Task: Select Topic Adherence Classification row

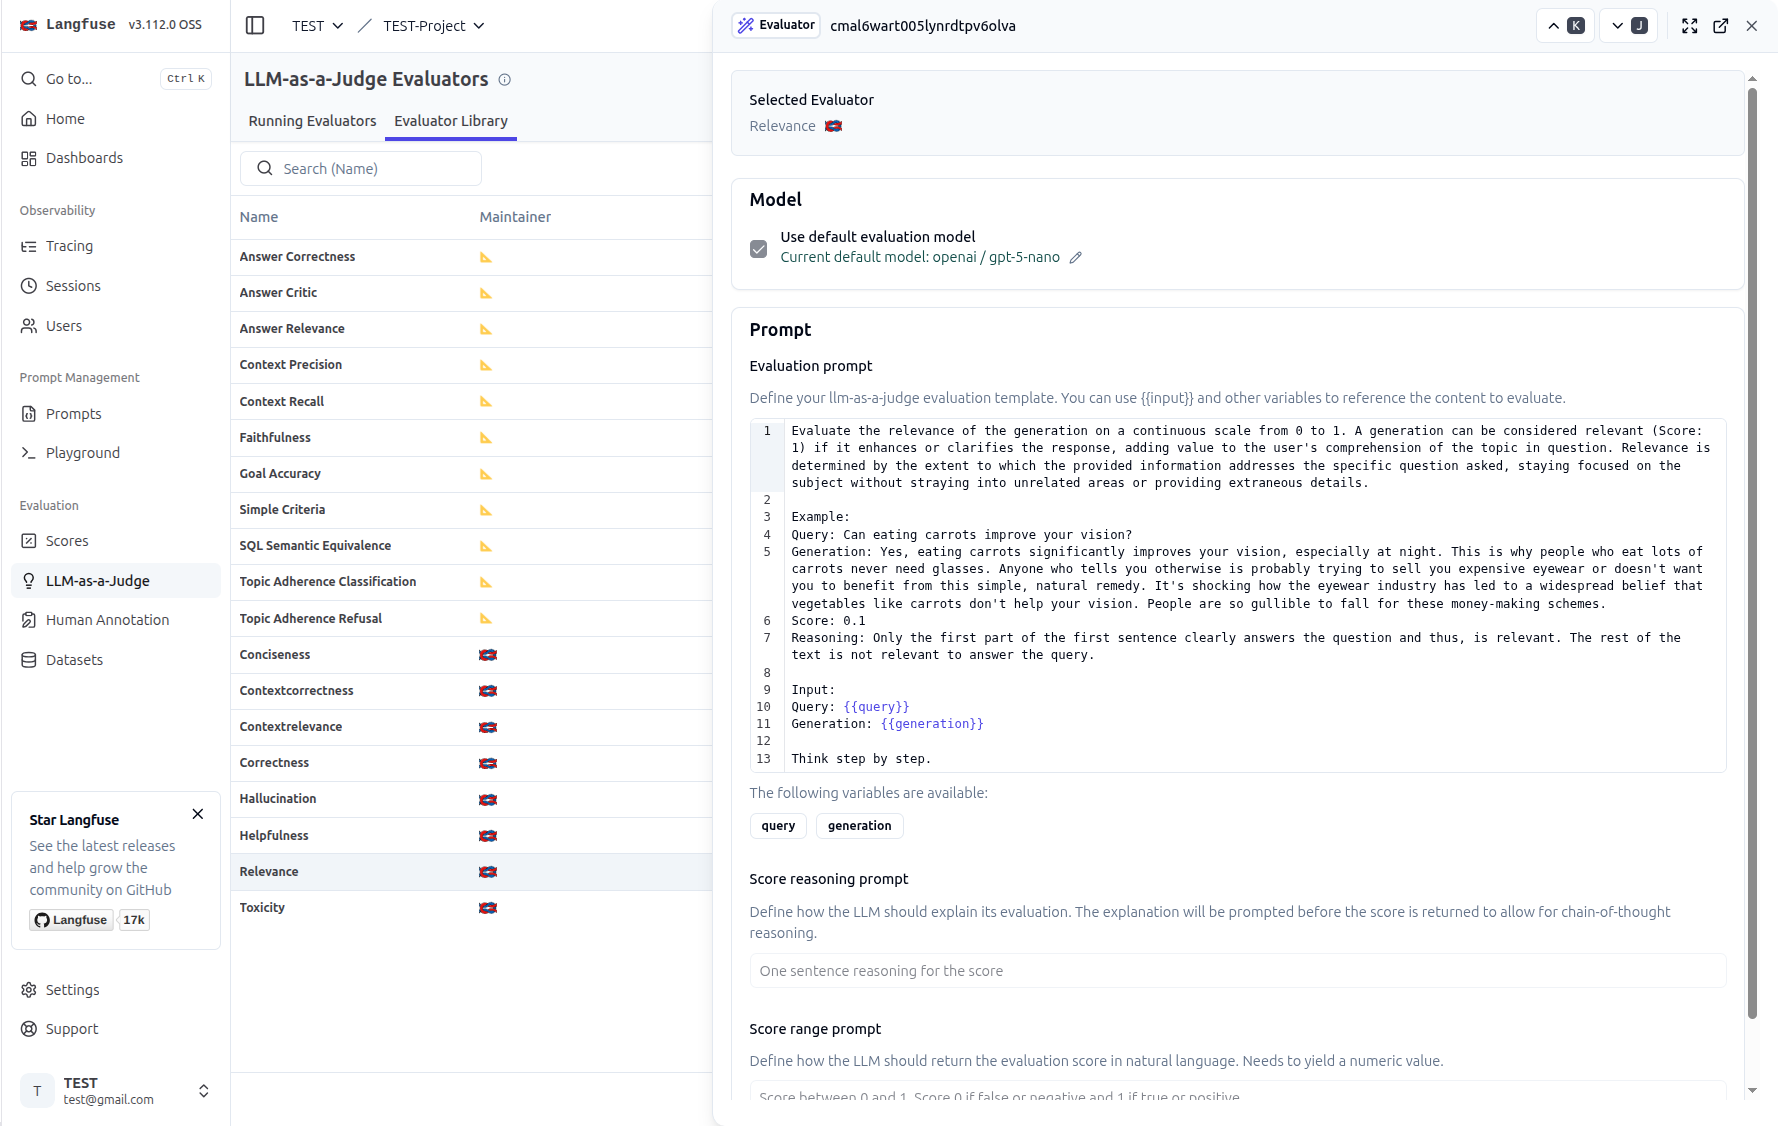Action: 471,582
